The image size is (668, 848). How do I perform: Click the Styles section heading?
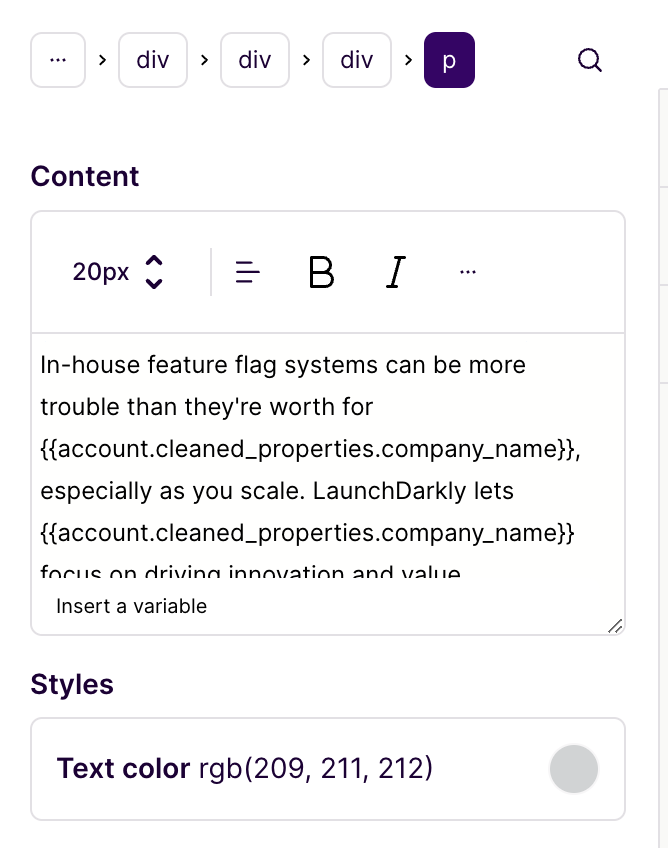point(72,684)
